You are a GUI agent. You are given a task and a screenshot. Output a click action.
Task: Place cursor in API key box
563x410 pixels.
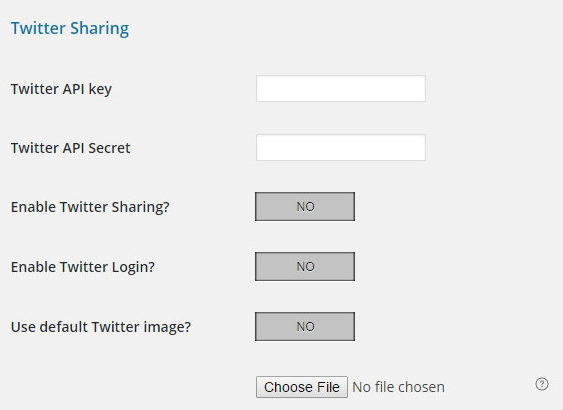click(x=341, y=89)
